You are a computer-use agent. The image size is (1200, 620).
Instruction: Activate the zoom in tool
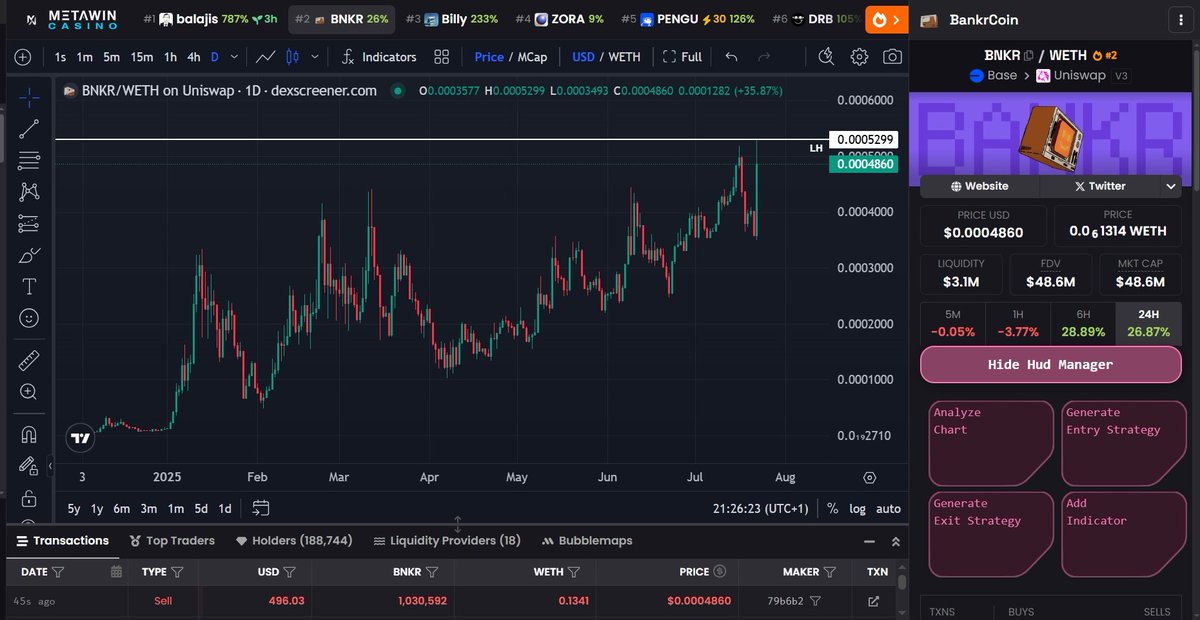tap(29, 392)
